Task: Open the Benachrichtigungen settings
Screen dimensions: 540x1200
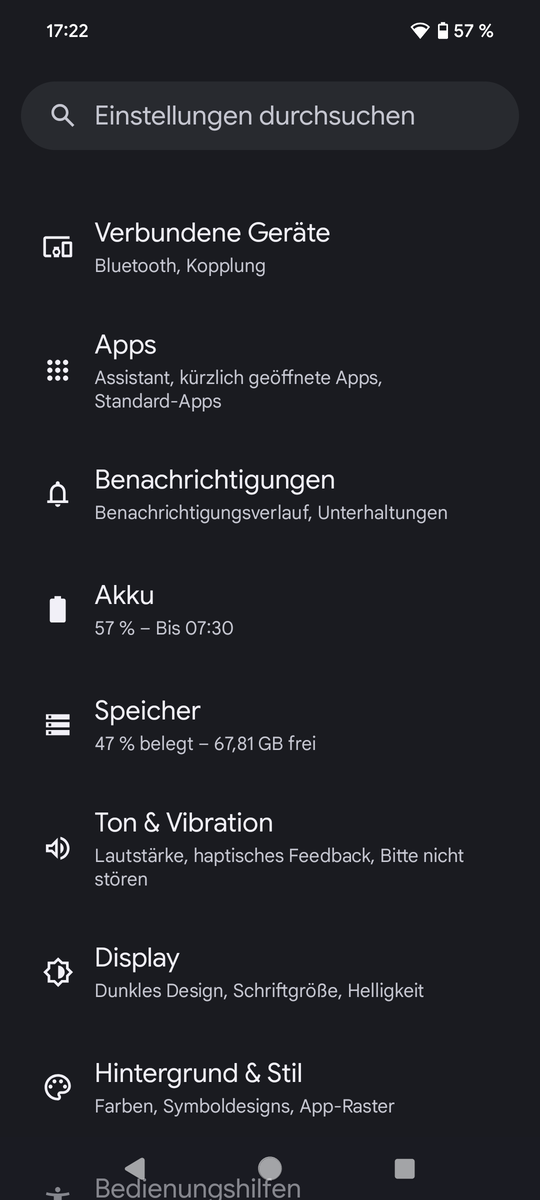Action: click(x=270, y=494)
